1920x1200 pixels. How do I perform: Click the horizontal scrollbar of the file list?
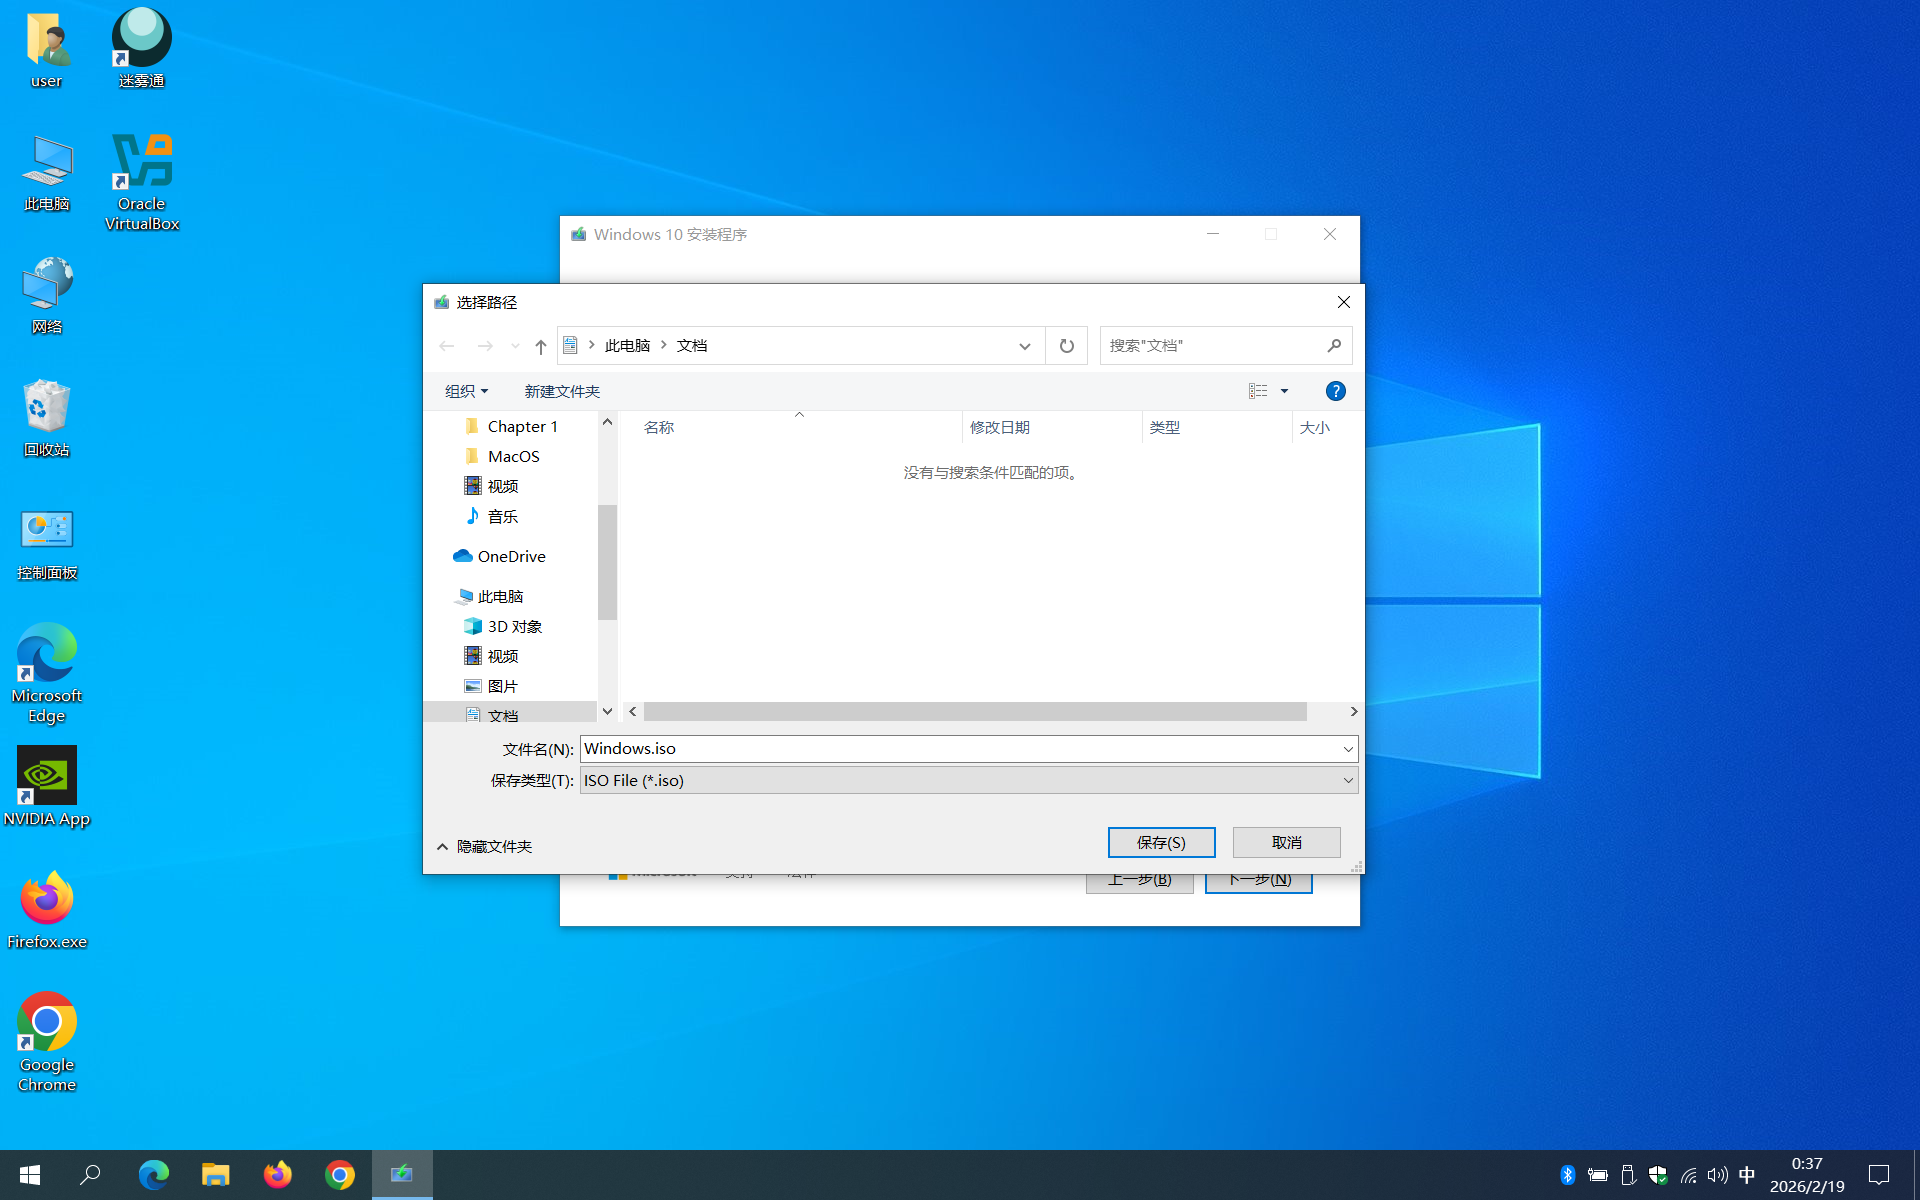[975, 711]
